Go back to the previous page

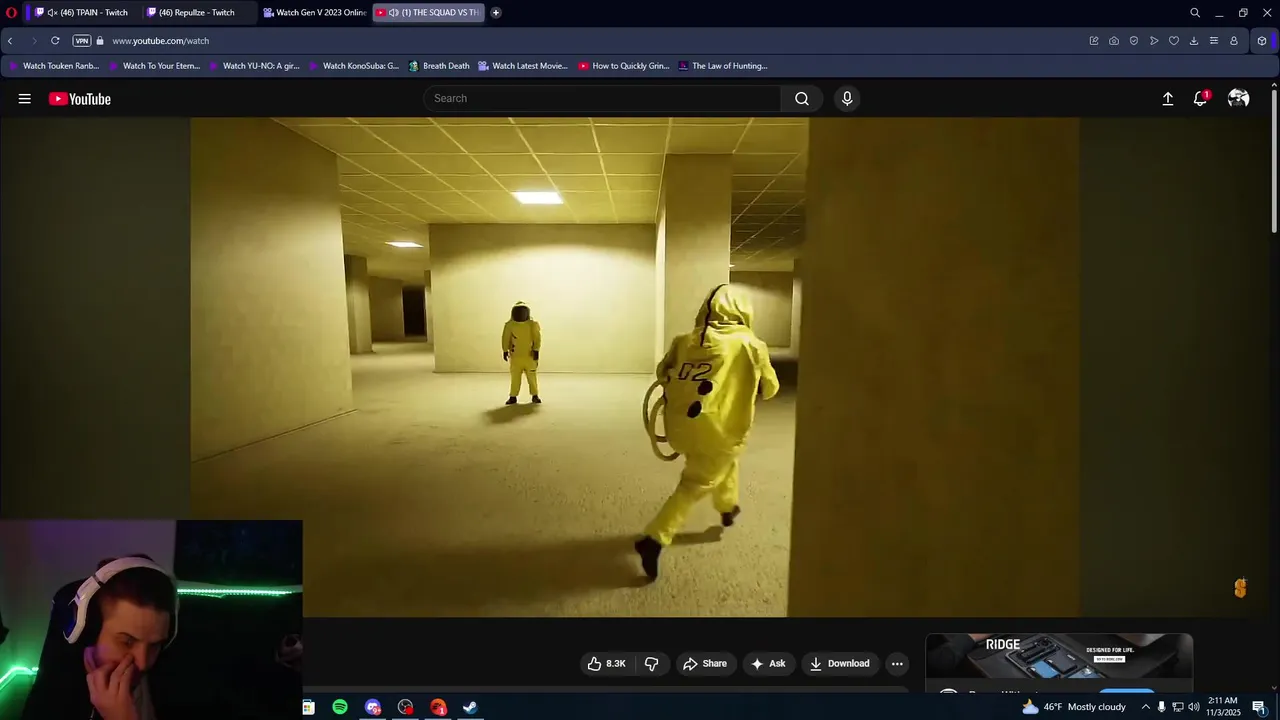(10, 41)
